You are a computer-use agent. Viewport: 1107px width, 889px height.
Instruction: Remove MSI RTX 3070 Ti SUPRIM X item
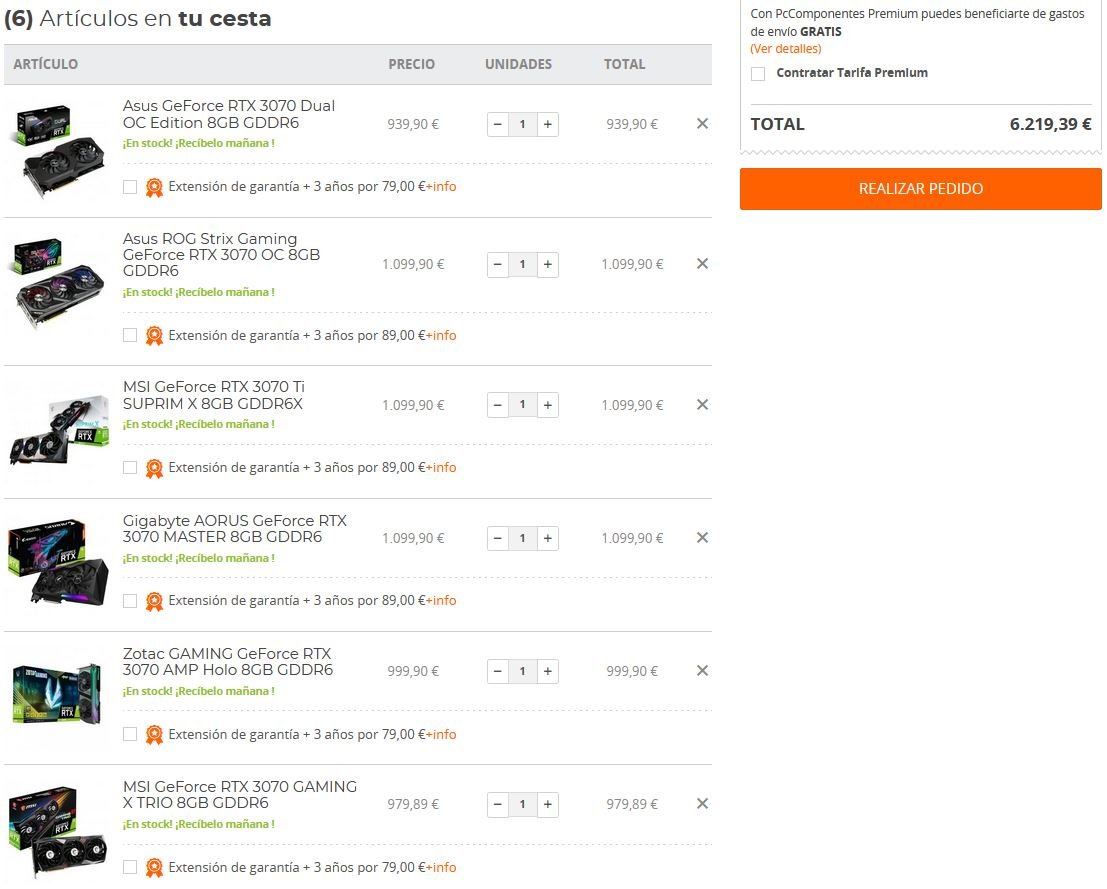pos(702,405)
